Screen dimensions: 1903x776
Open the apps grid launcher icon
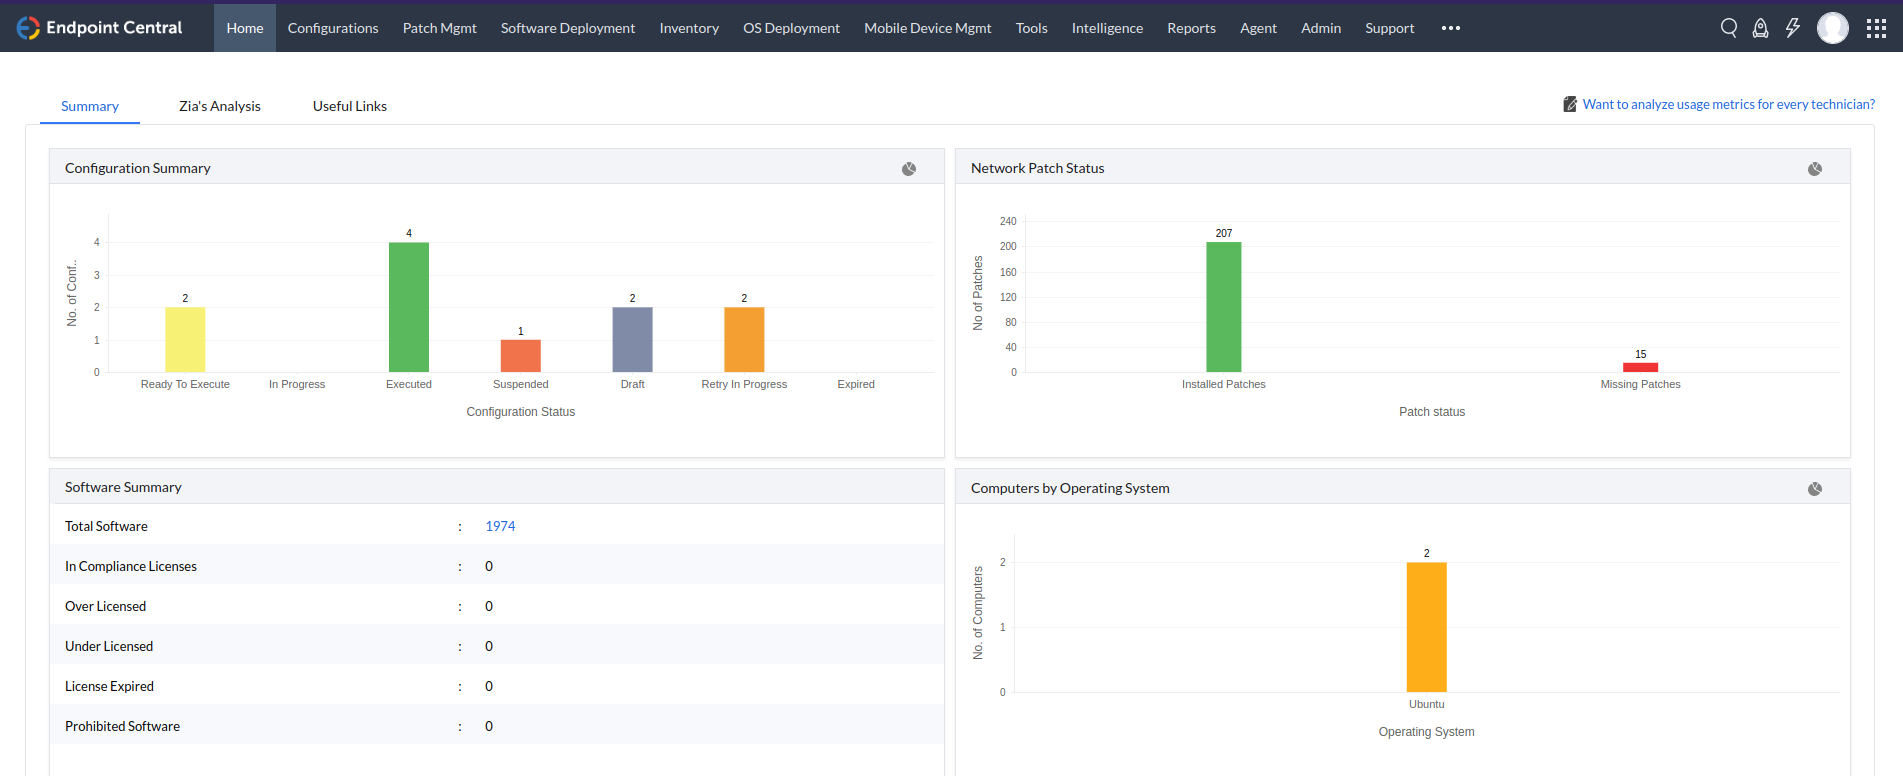(x=1876, y=28)
